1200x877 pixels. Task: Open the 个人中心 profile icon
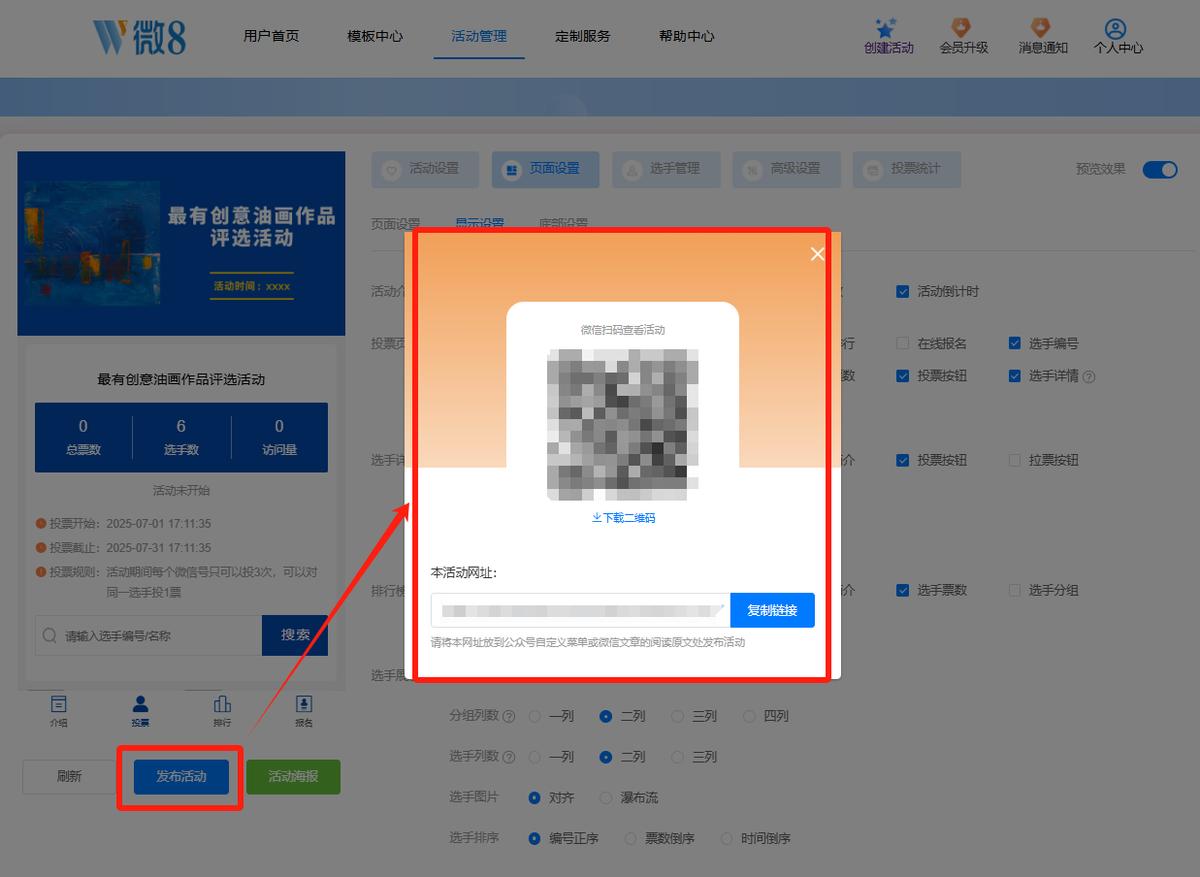click(x=1115, y=28)
